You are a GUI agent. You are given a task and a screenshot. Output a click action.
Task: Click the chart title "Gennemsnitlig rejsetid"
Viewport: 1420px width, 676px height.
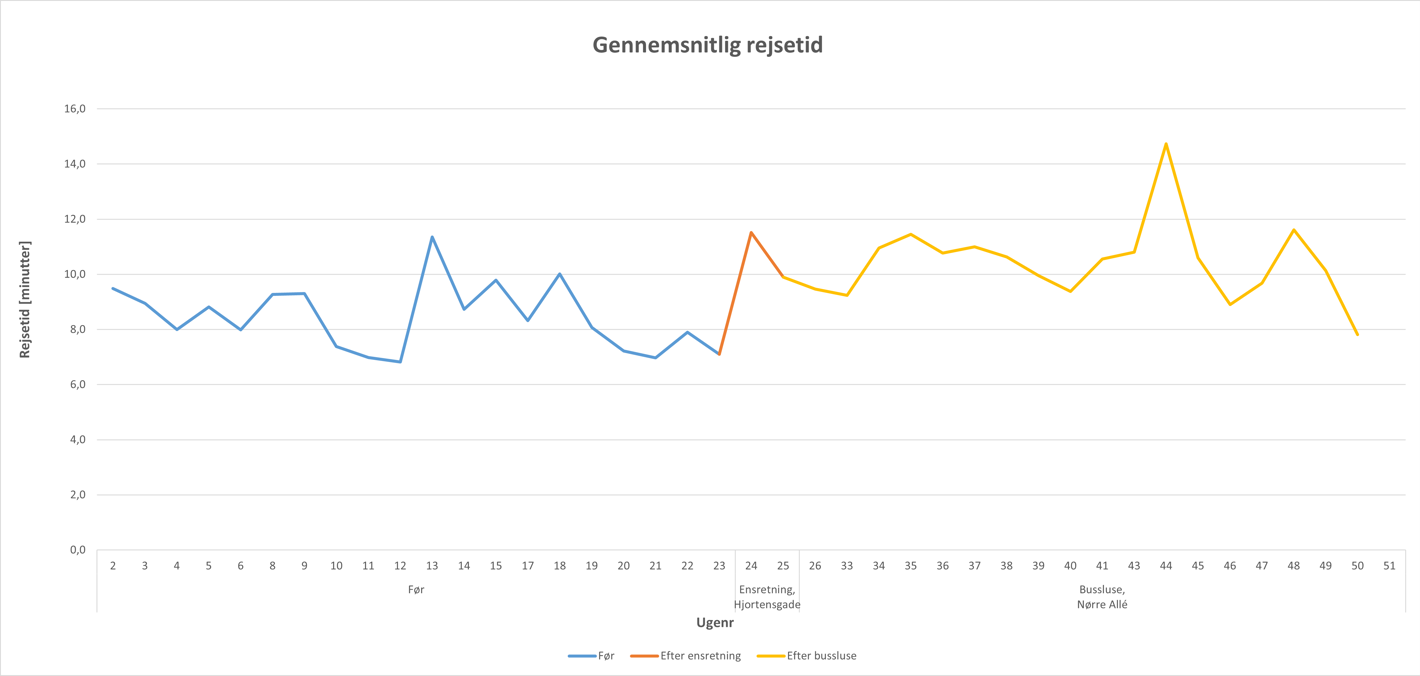coord(707,45)
